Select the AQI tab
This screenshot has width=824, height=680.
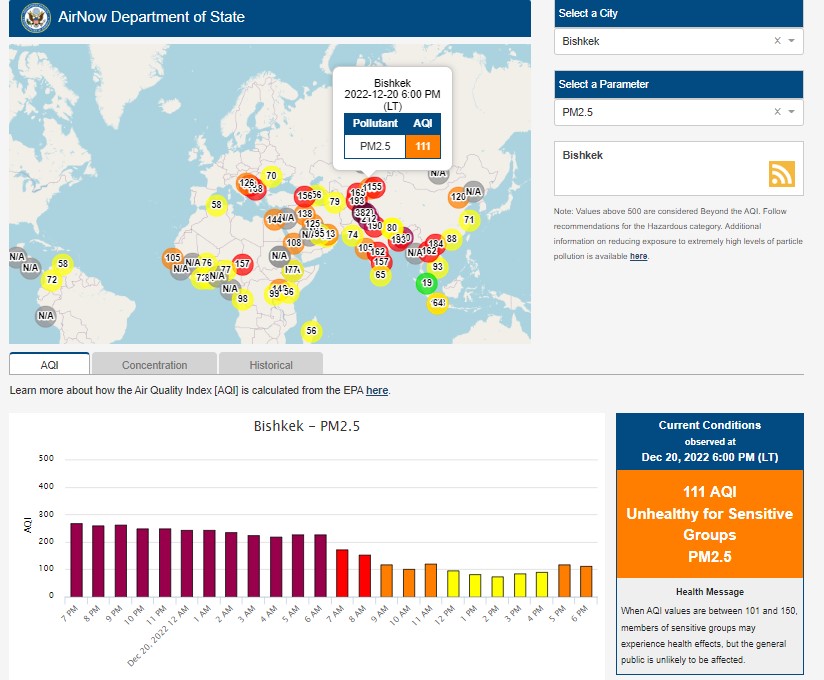50,365
